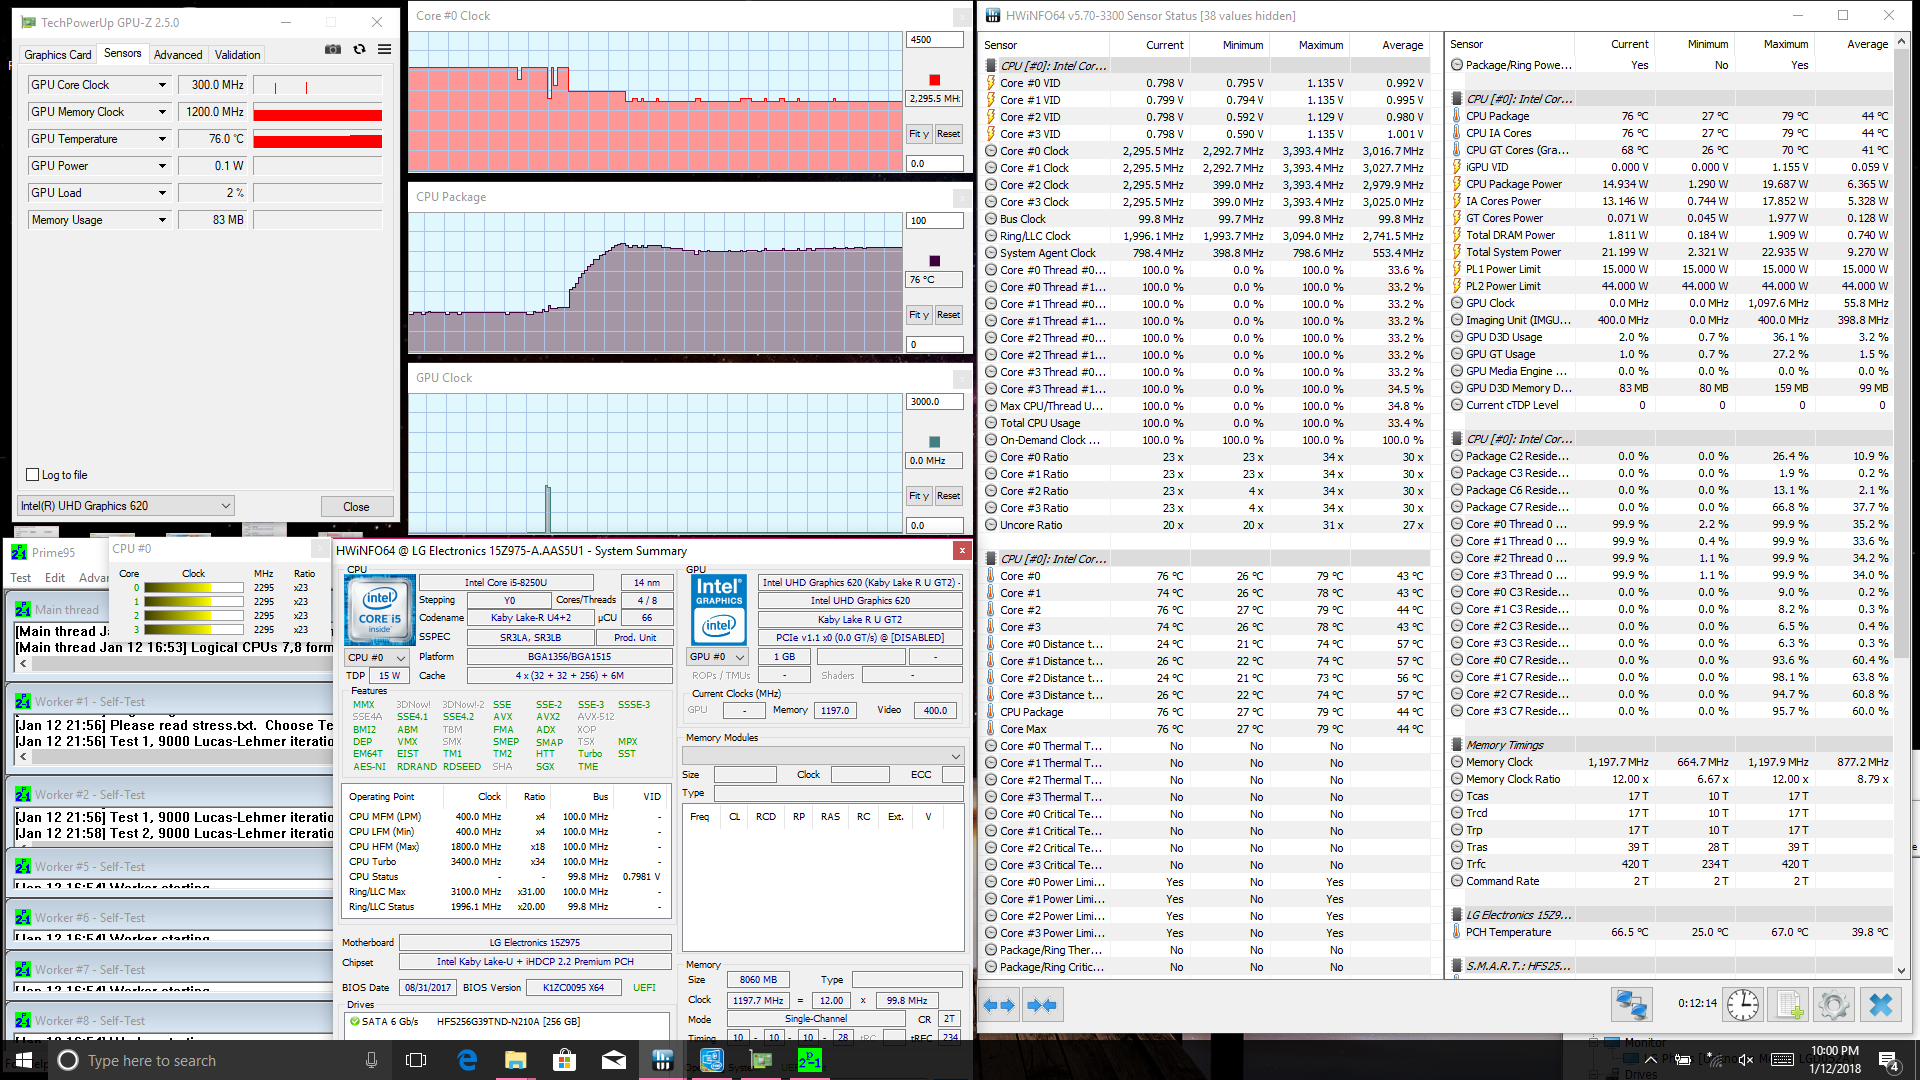Click the muted volume tray icon

(x=1746, y=1060)
